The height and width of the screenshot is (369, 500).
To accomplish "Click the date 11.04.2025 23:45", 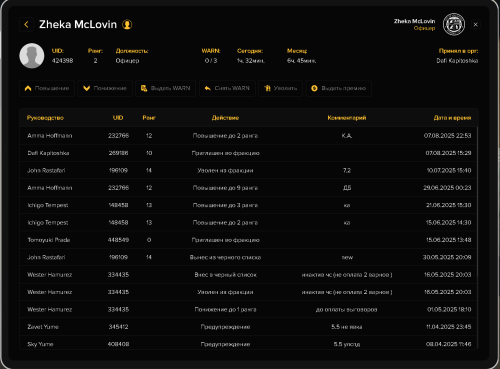I will pos(449,327).
